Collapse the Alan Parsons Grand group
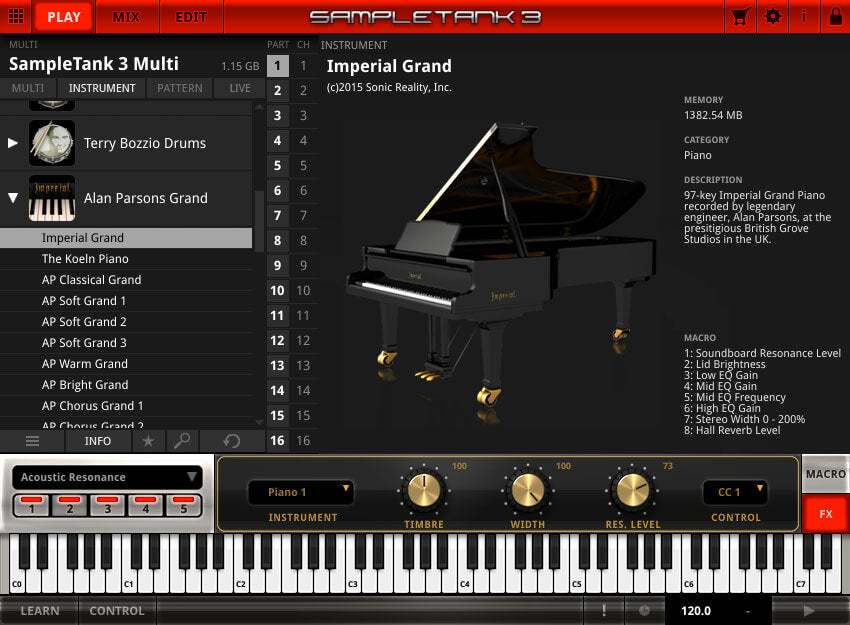 (14, 198)
